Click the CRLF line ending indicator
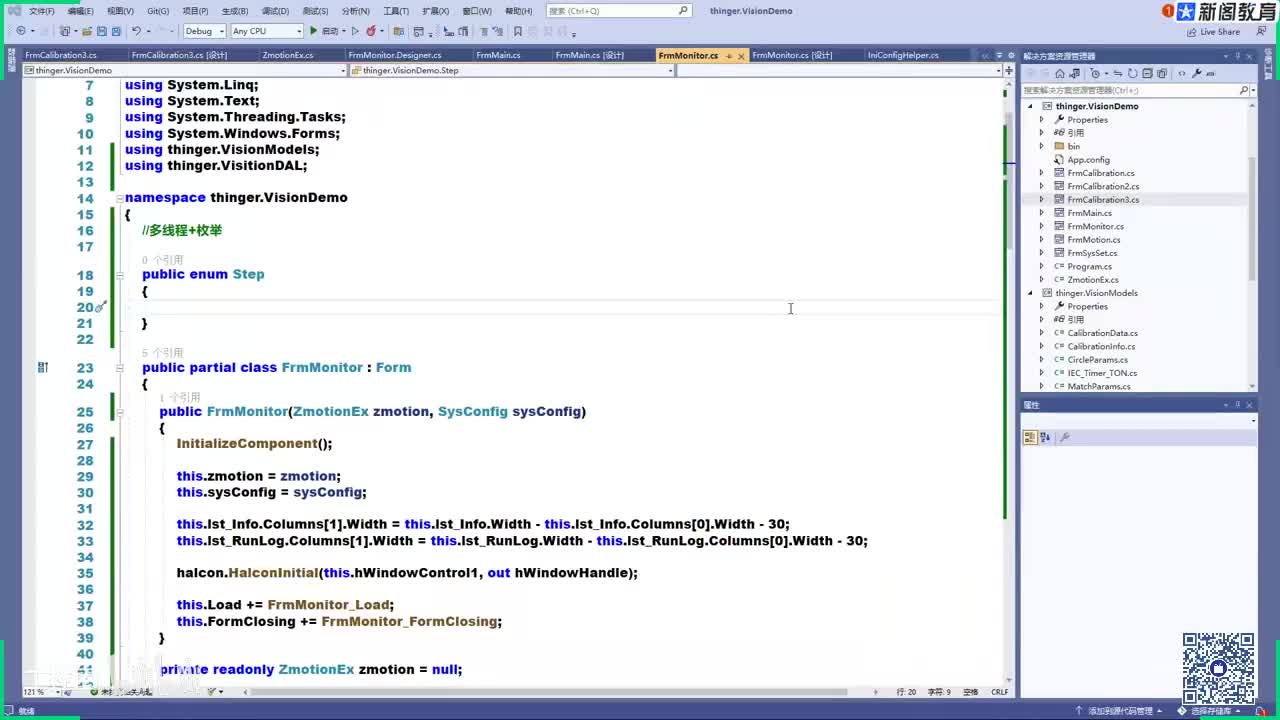Screen dimensions: 1280x720 [999, 691]
